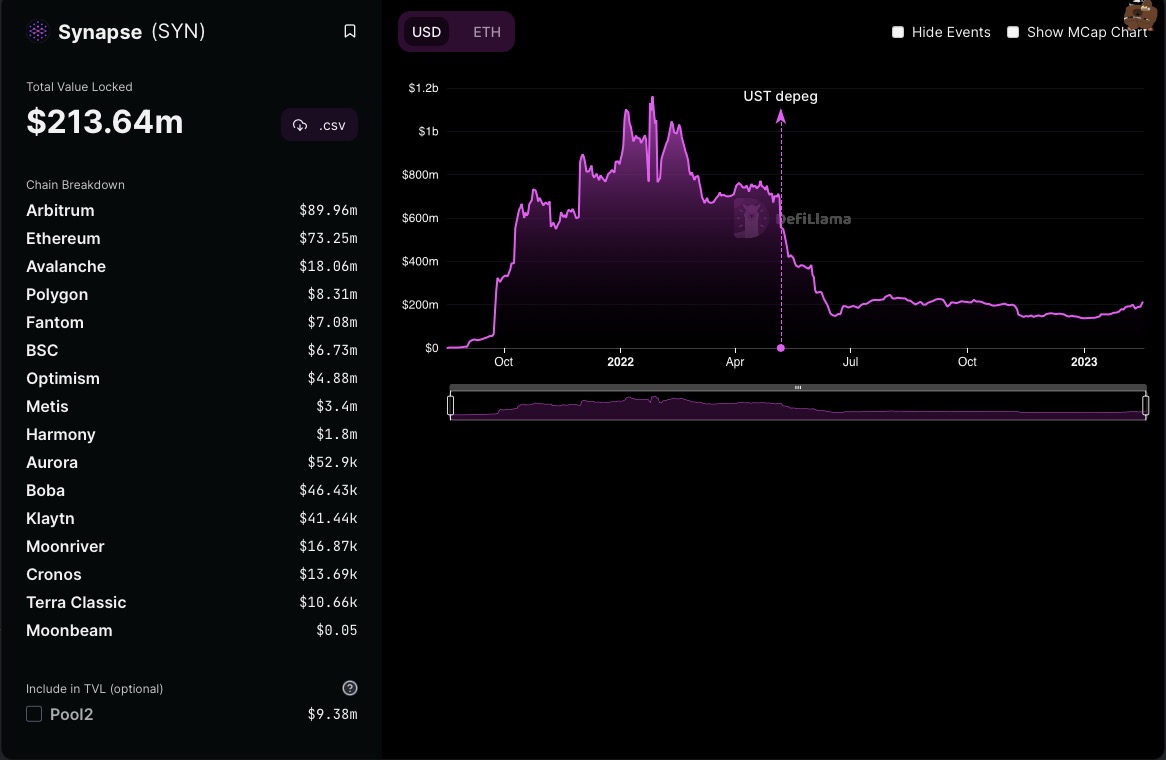Select the Cronos chain row

[192, 575]
